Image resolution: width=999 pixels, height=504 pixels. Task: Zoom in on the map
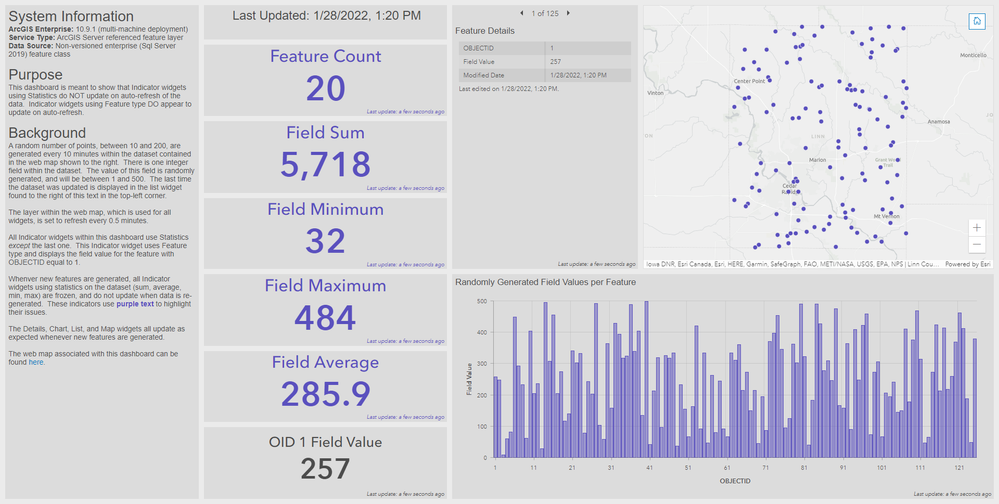coord(977,228)
